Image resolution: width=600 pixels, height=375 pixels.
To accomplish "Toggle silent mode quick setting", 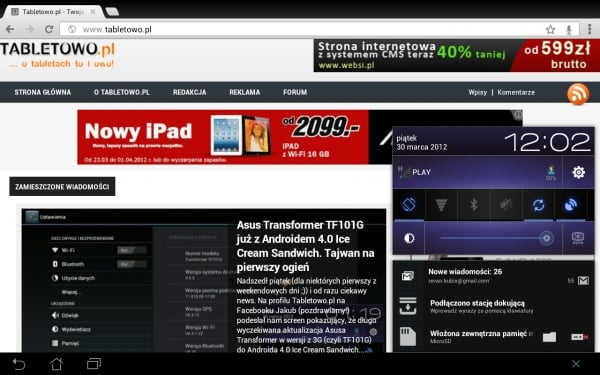I will pos(506,205).
